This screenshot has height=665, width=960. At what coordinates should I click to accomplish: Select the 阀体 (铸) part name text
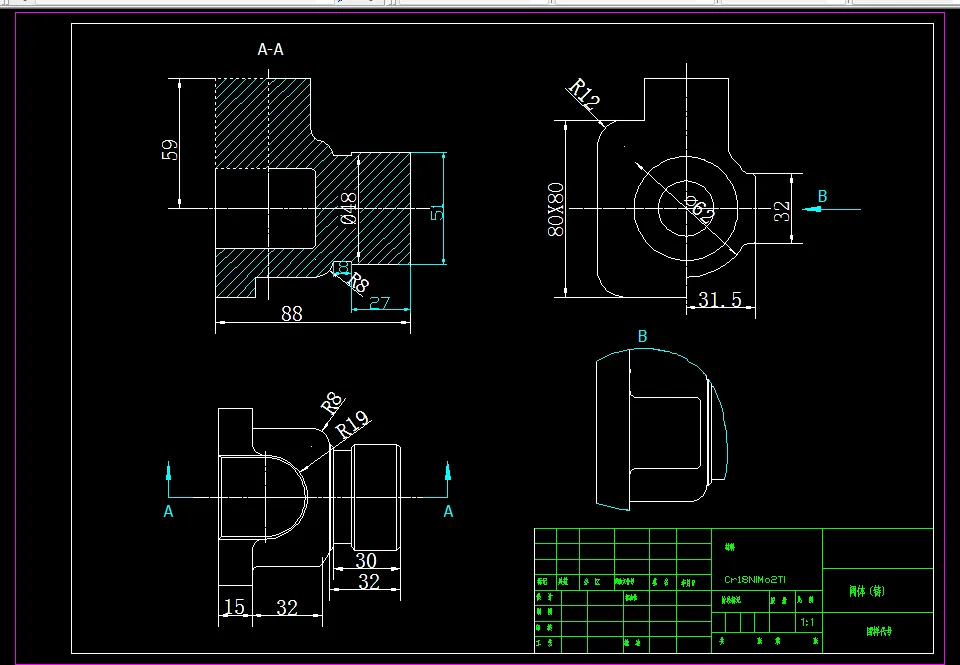[x=867, y=591]
